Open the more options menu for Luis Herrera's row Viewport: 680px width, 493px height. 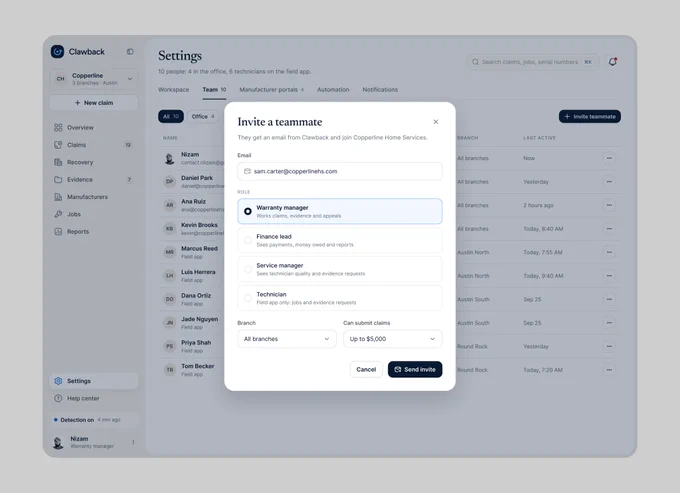609,276
